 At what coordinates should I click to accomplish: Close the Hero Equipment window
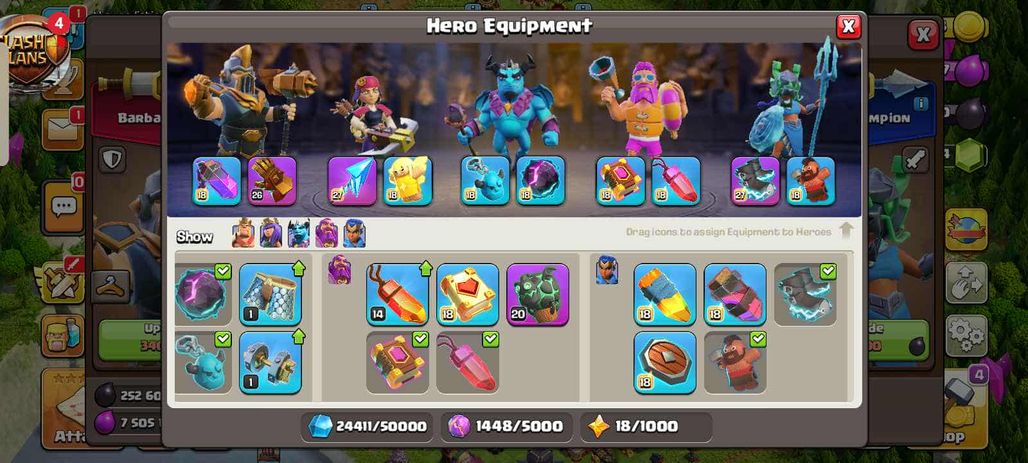pos(848,26)
